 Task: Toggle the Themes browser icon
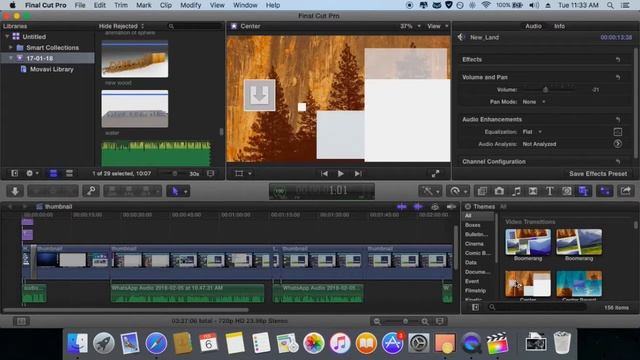pyautogui.click(x=584, y=191)
